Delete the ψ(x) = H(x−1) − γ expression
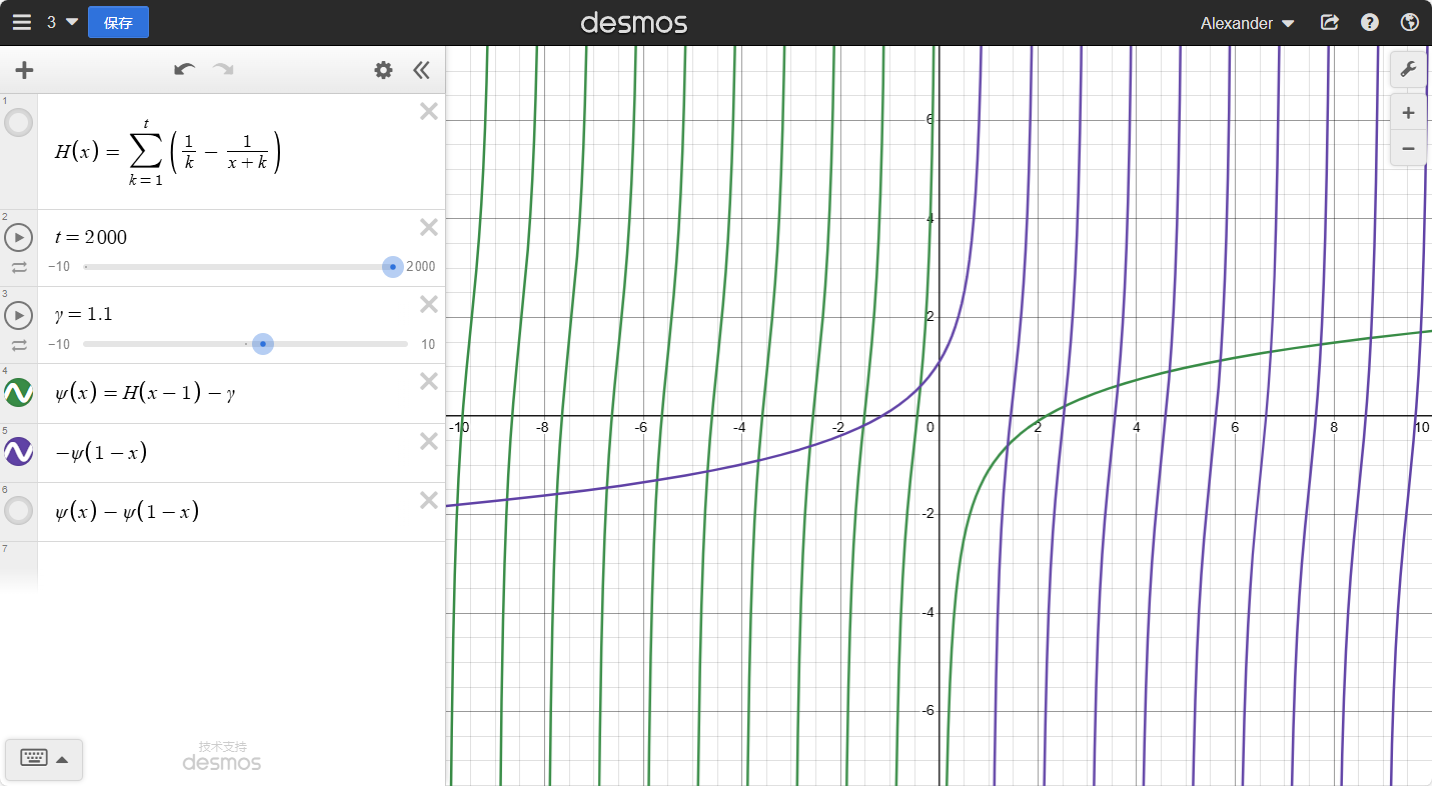 coord(429,381)
